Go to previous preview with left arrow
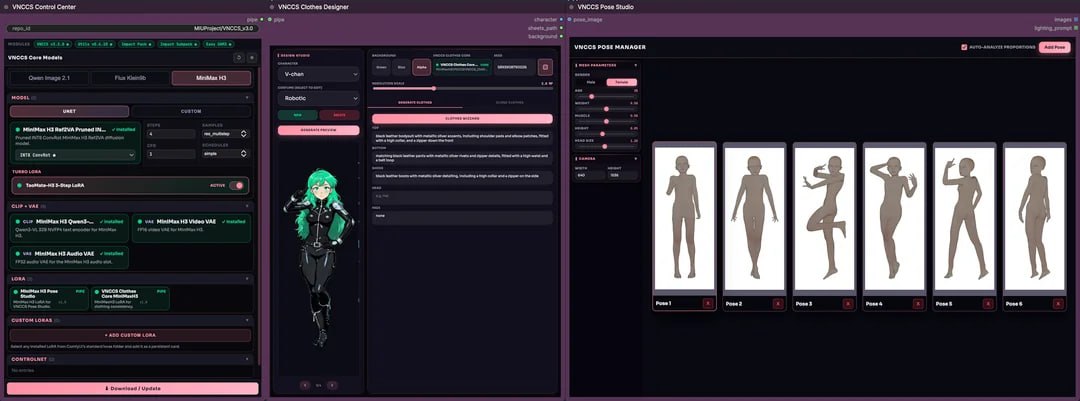Viewport: 1080px width, 401px height. (x=305, y=385)
